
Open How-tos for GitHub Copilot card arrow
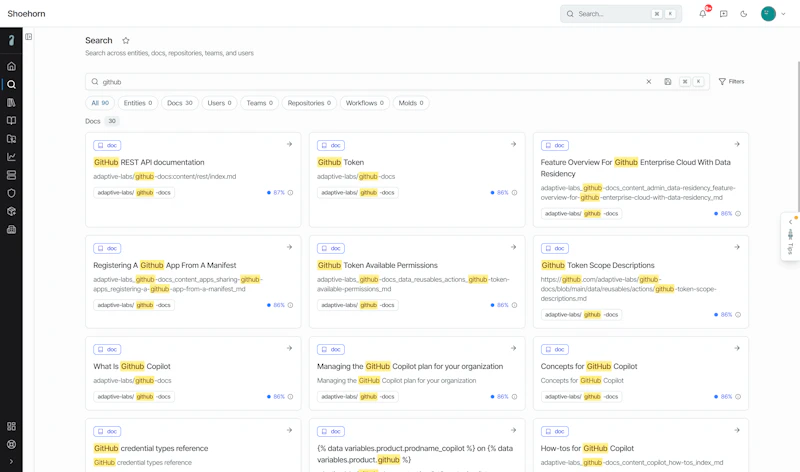pos(737,431)
